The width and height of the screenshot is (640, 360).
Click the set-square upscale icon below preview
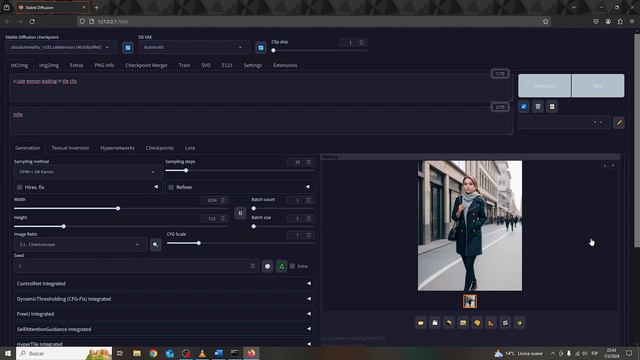click(491, 323)
